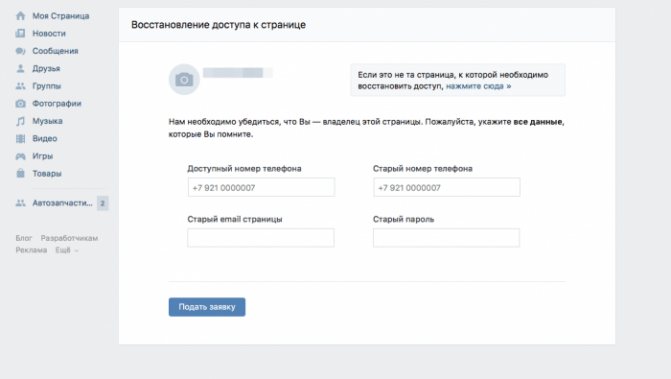Open Сообщения in the sidebar
Image resolution: width=671 pixels, height=379 pixels.
pos(55,51)
